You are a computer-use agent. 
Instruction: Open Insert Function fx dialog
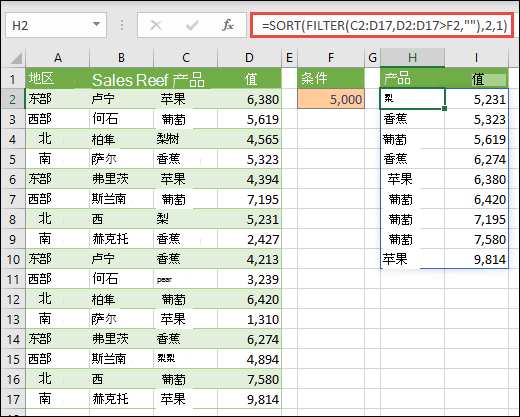point(228,25)
